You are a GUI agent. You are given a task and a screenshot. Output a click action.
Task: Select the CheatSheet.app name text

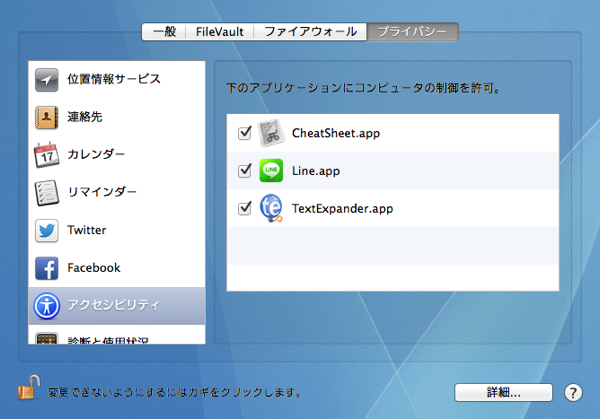[336, 133]
